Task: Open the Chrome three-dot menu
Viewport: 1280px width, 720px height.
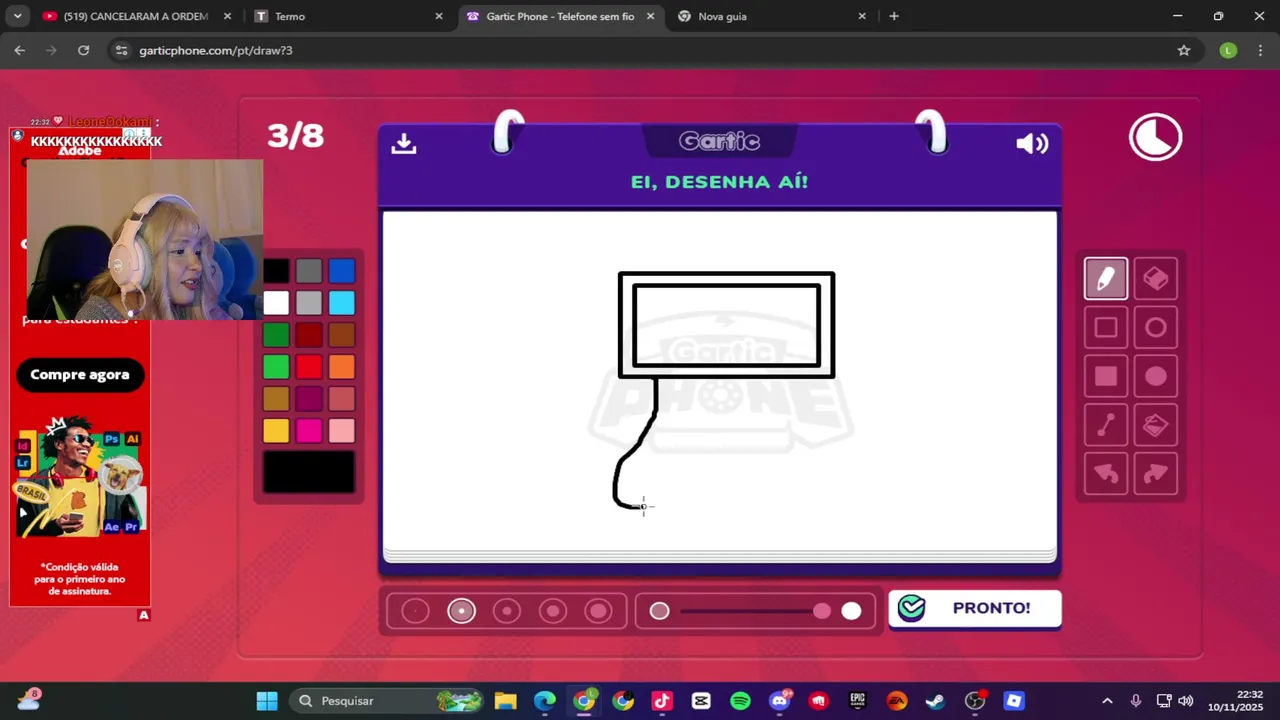Action: [1260, 50]
